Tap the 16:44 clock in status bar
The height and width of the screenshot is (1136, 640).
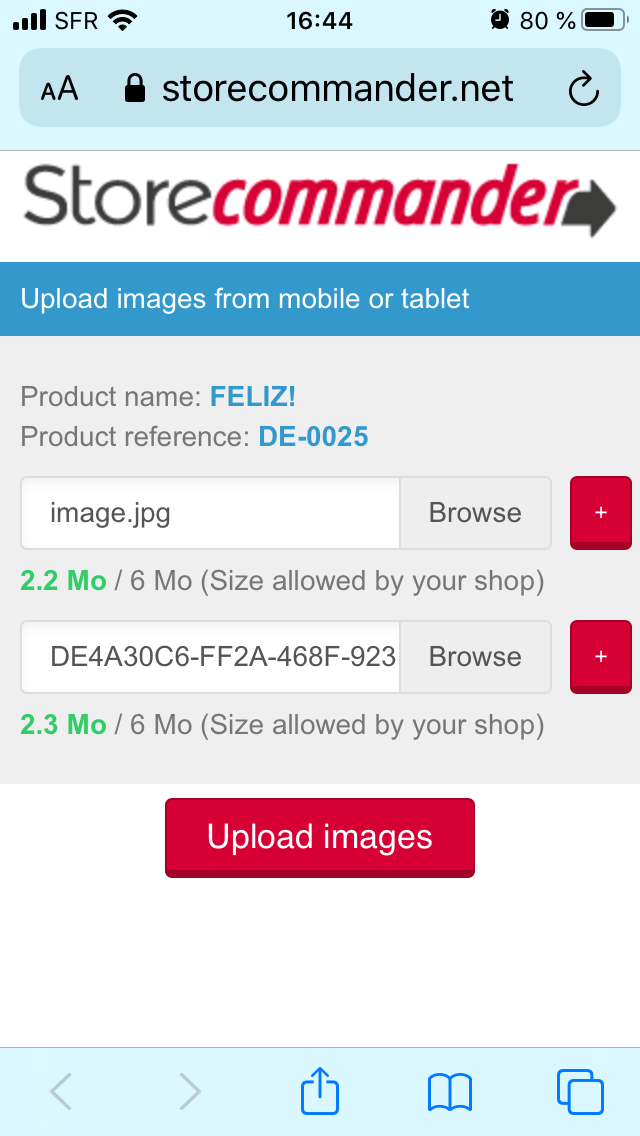tap(320, 20)
